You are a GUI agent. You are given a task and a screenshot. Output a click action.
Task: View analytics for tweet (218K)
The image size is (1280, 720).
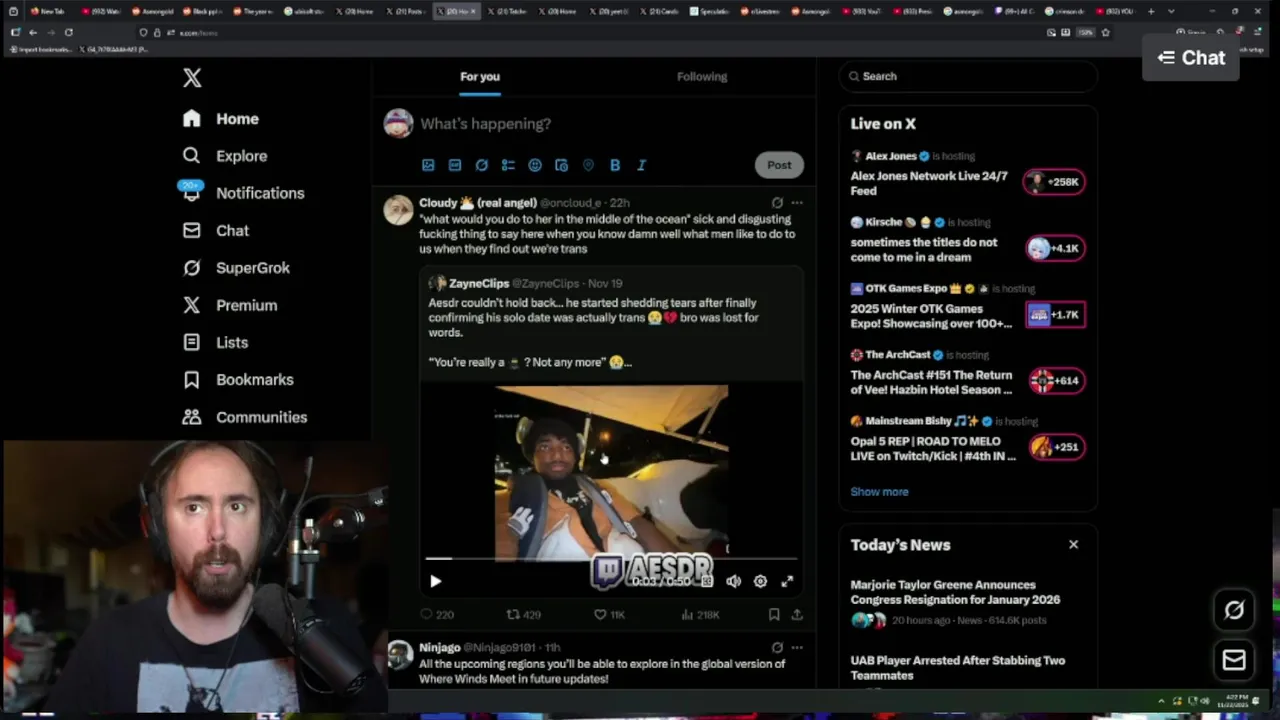point(700,615)
